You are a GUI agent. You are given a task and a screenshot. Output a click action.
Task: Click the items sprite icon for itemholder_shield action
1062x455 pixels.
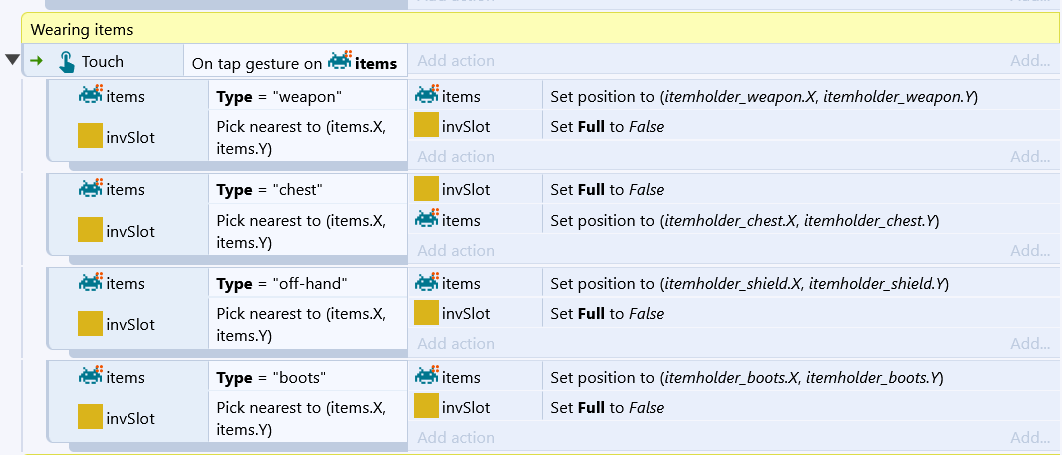pyautogui.click(x=427, y=282)
